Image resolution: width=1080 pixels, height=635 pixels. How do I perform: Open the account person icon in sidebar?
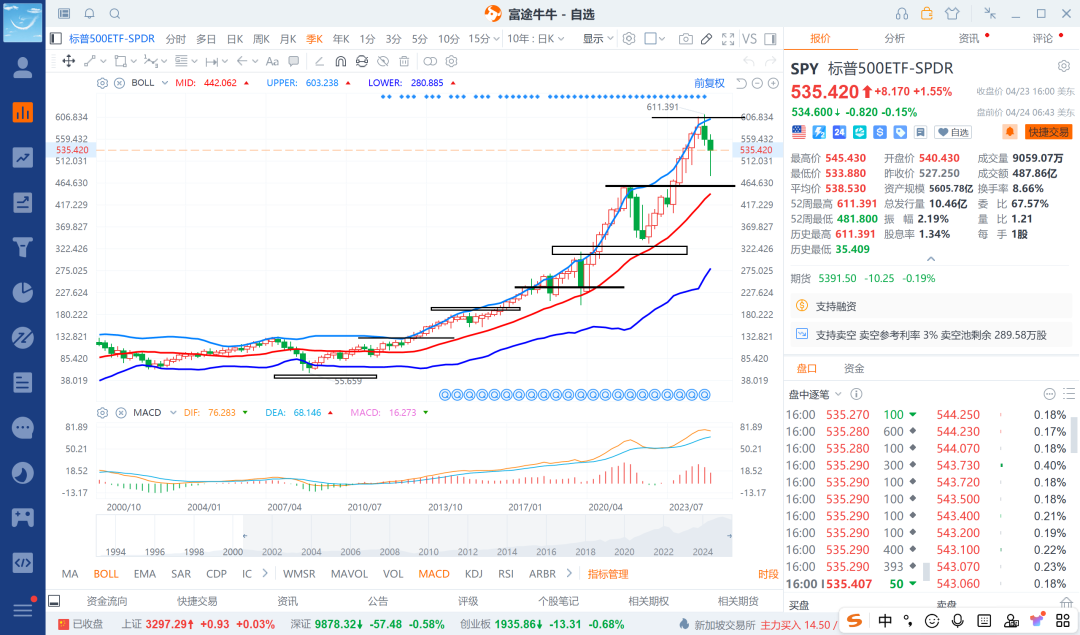(23, 67)
